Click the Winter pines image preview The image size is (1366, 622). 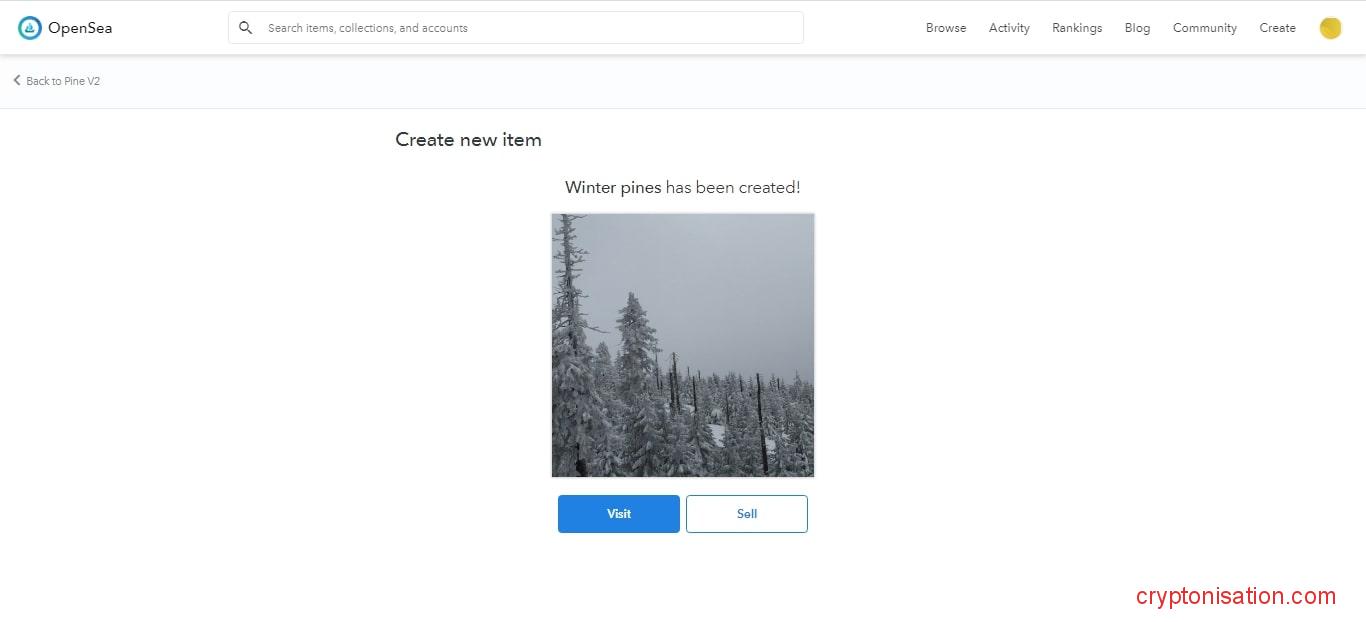pos(683,345)
